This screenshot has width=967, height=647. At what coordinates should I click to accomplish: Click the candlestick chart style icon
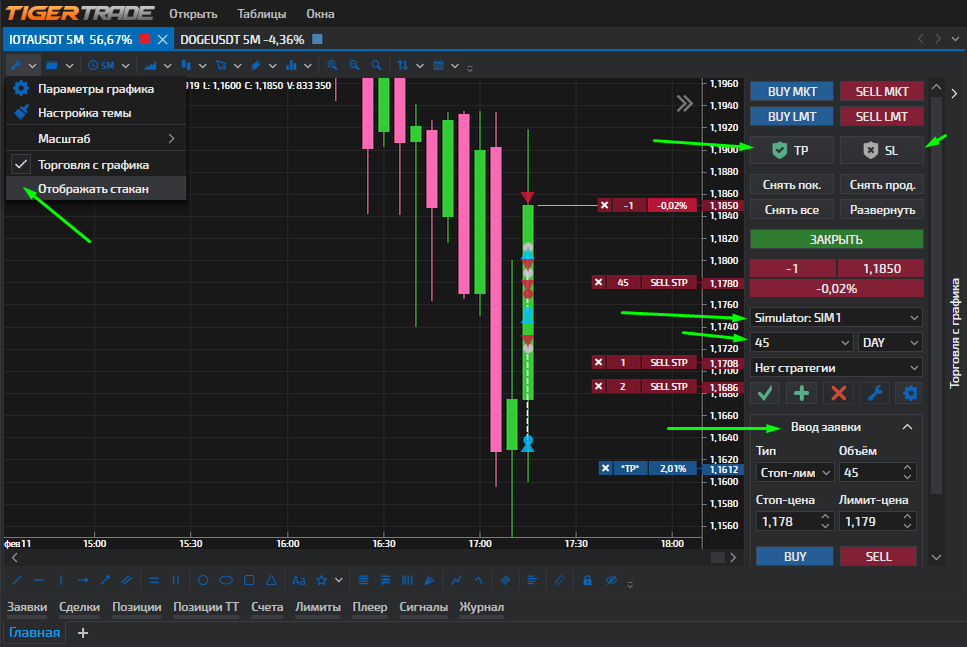point(186,65)
